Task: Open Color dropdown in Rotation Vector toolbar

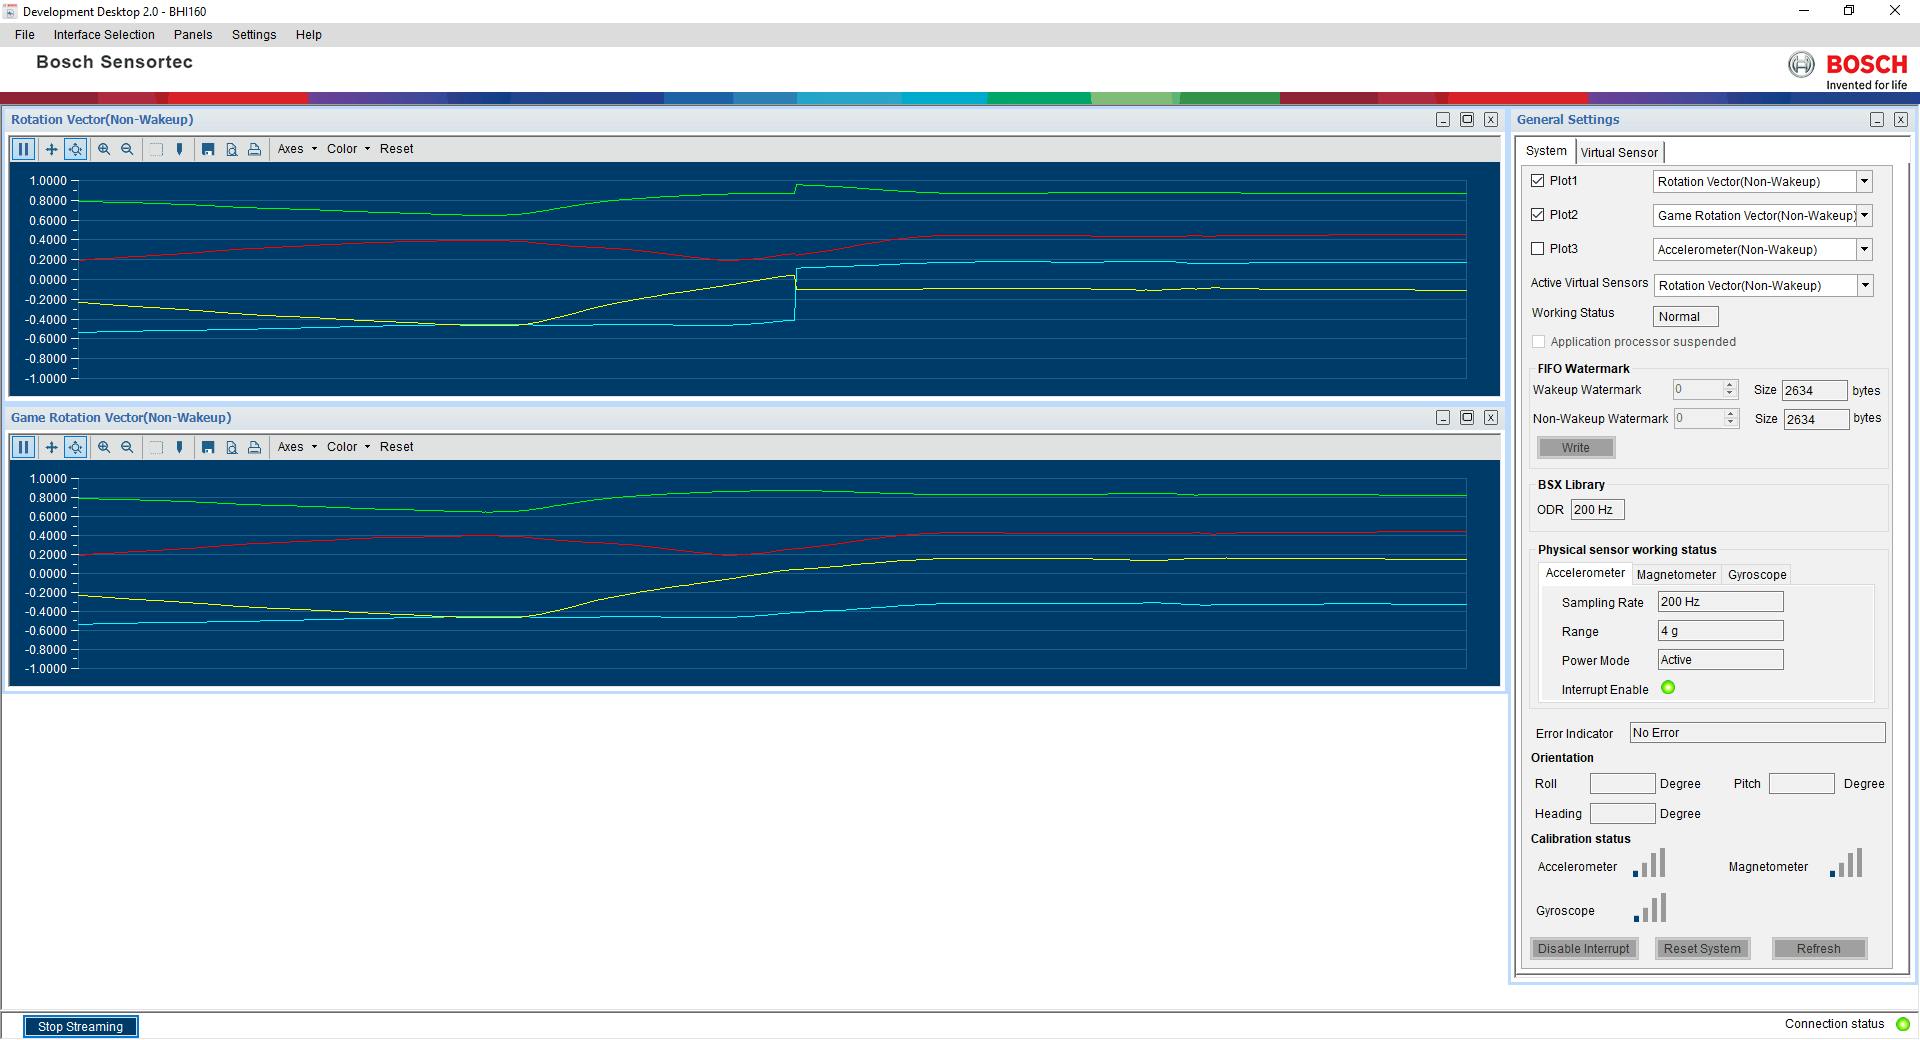Action: (x=348, y=149)
